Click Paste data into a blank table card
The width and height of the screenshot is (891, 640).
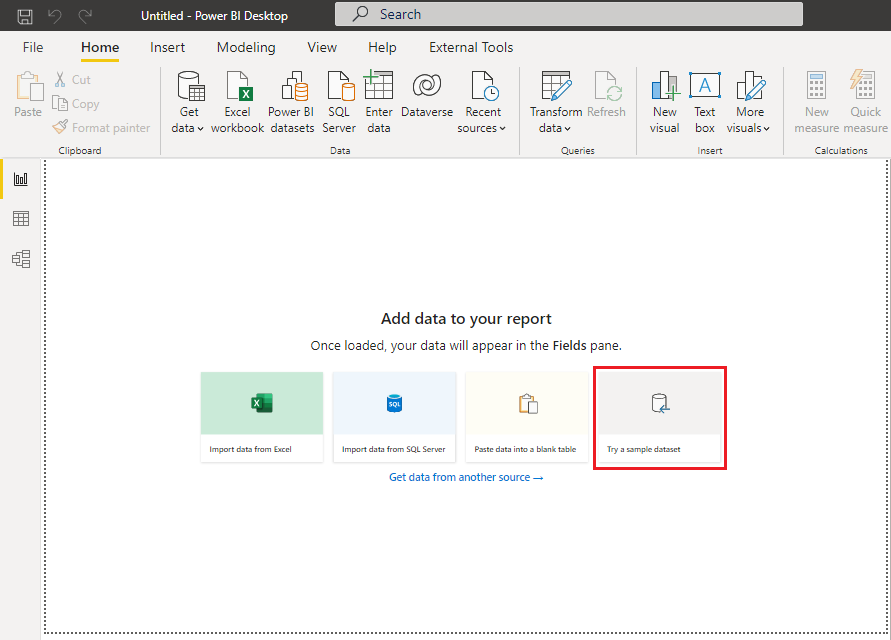[x=527, y=417]
